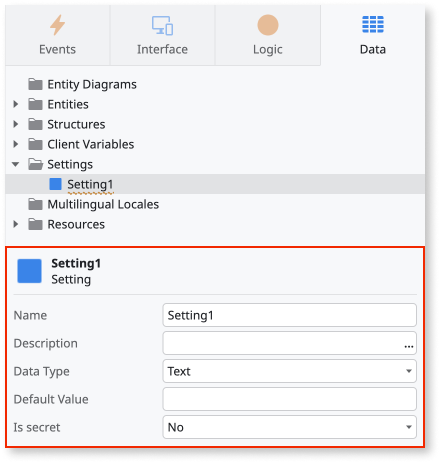
Task: Open Description editor ellipsis button
Action: (409, 346)
